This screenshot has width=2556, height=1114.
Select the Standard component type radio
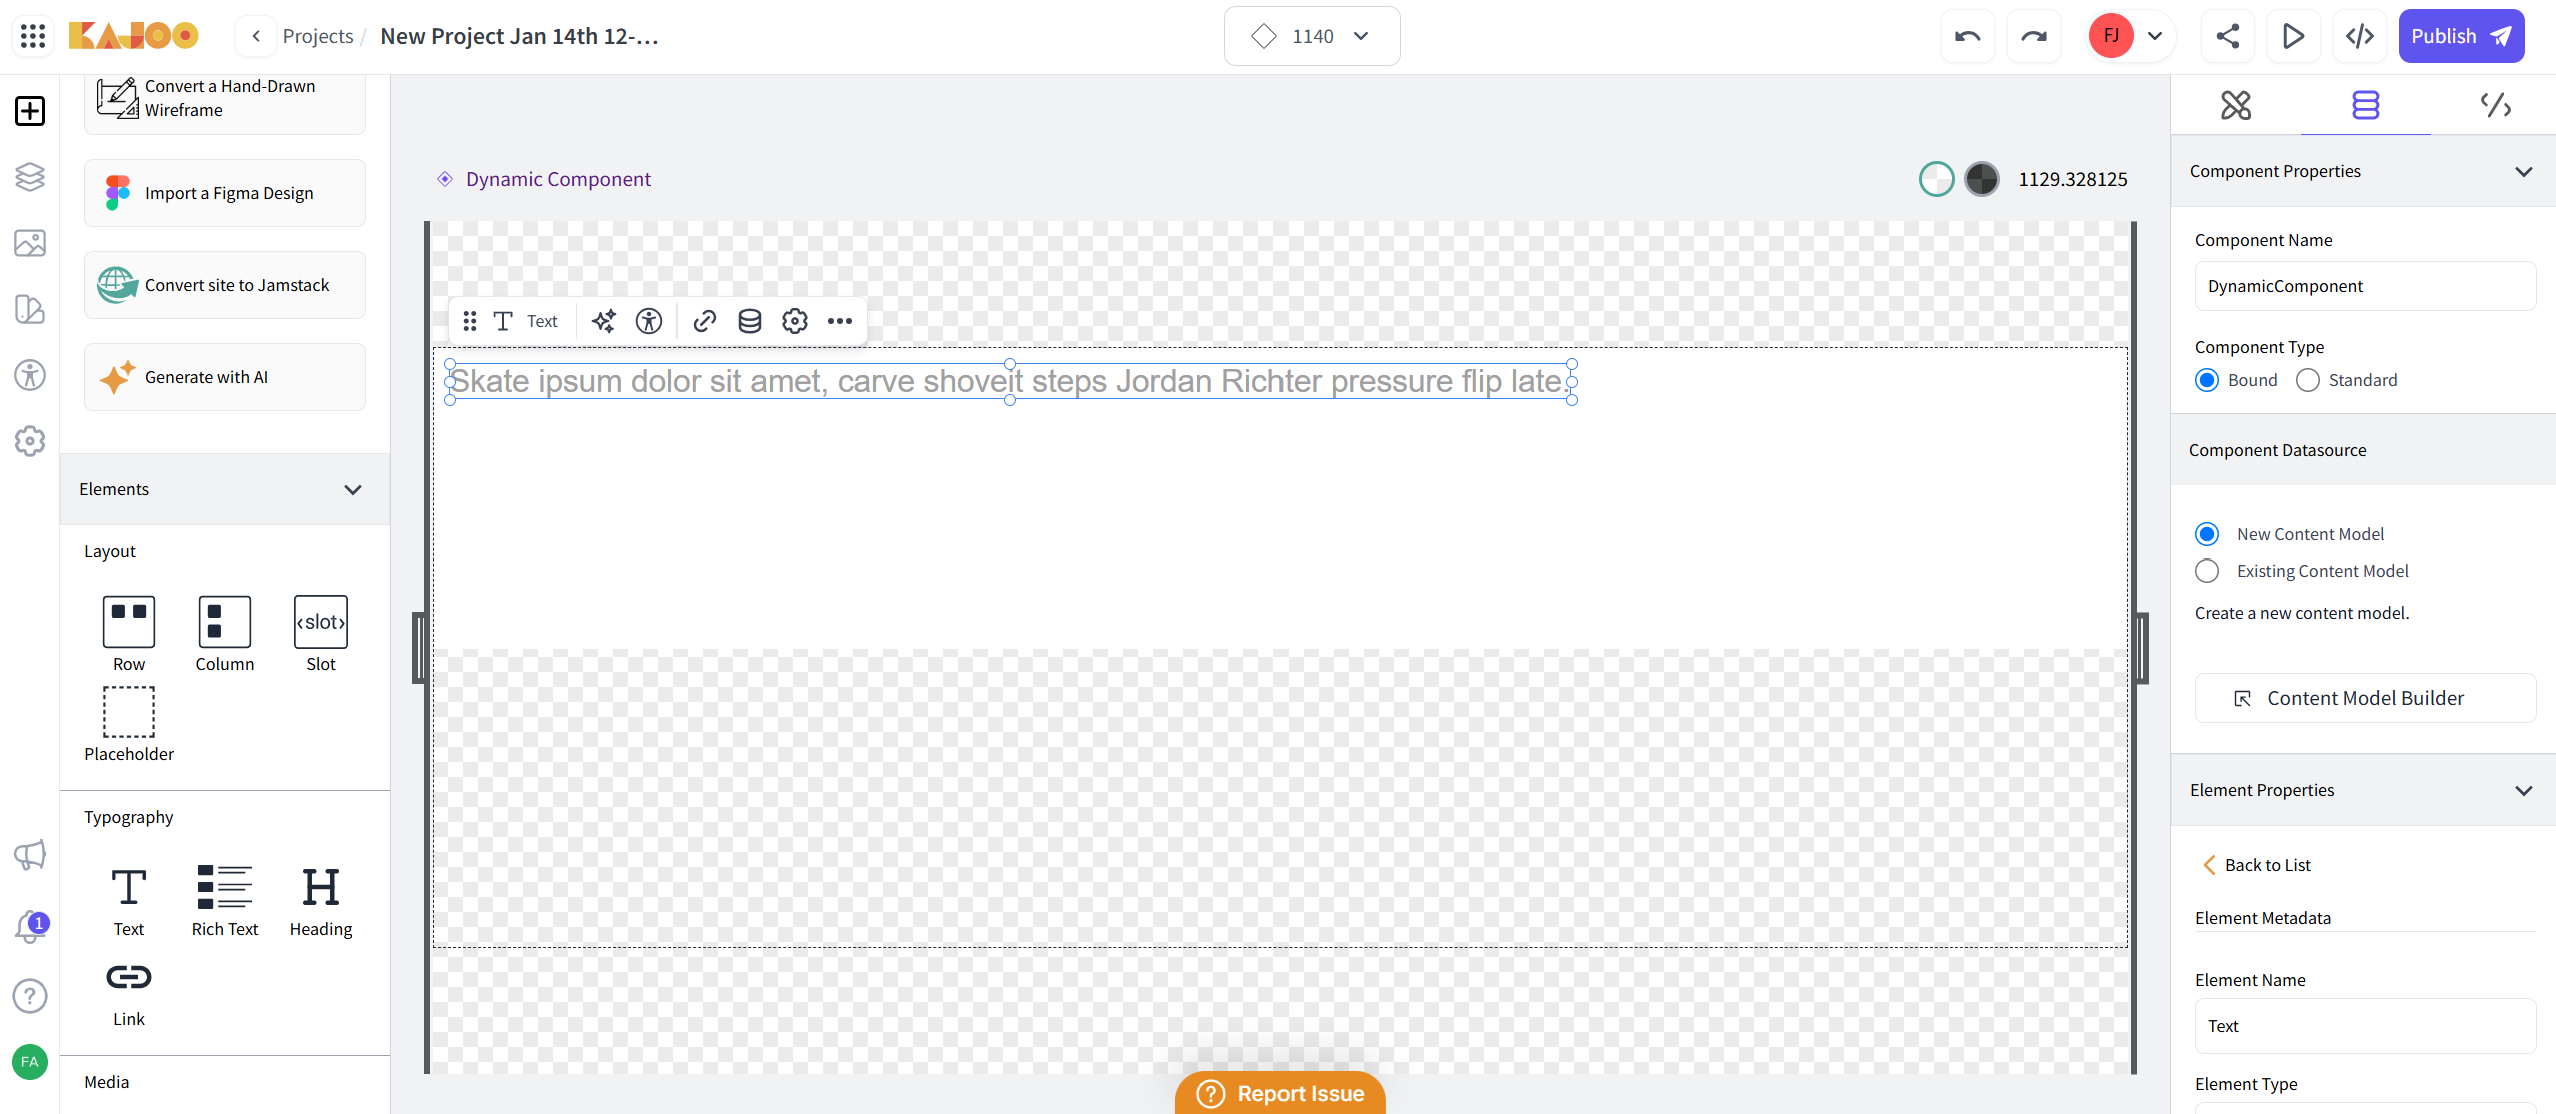click(2308, 380)
